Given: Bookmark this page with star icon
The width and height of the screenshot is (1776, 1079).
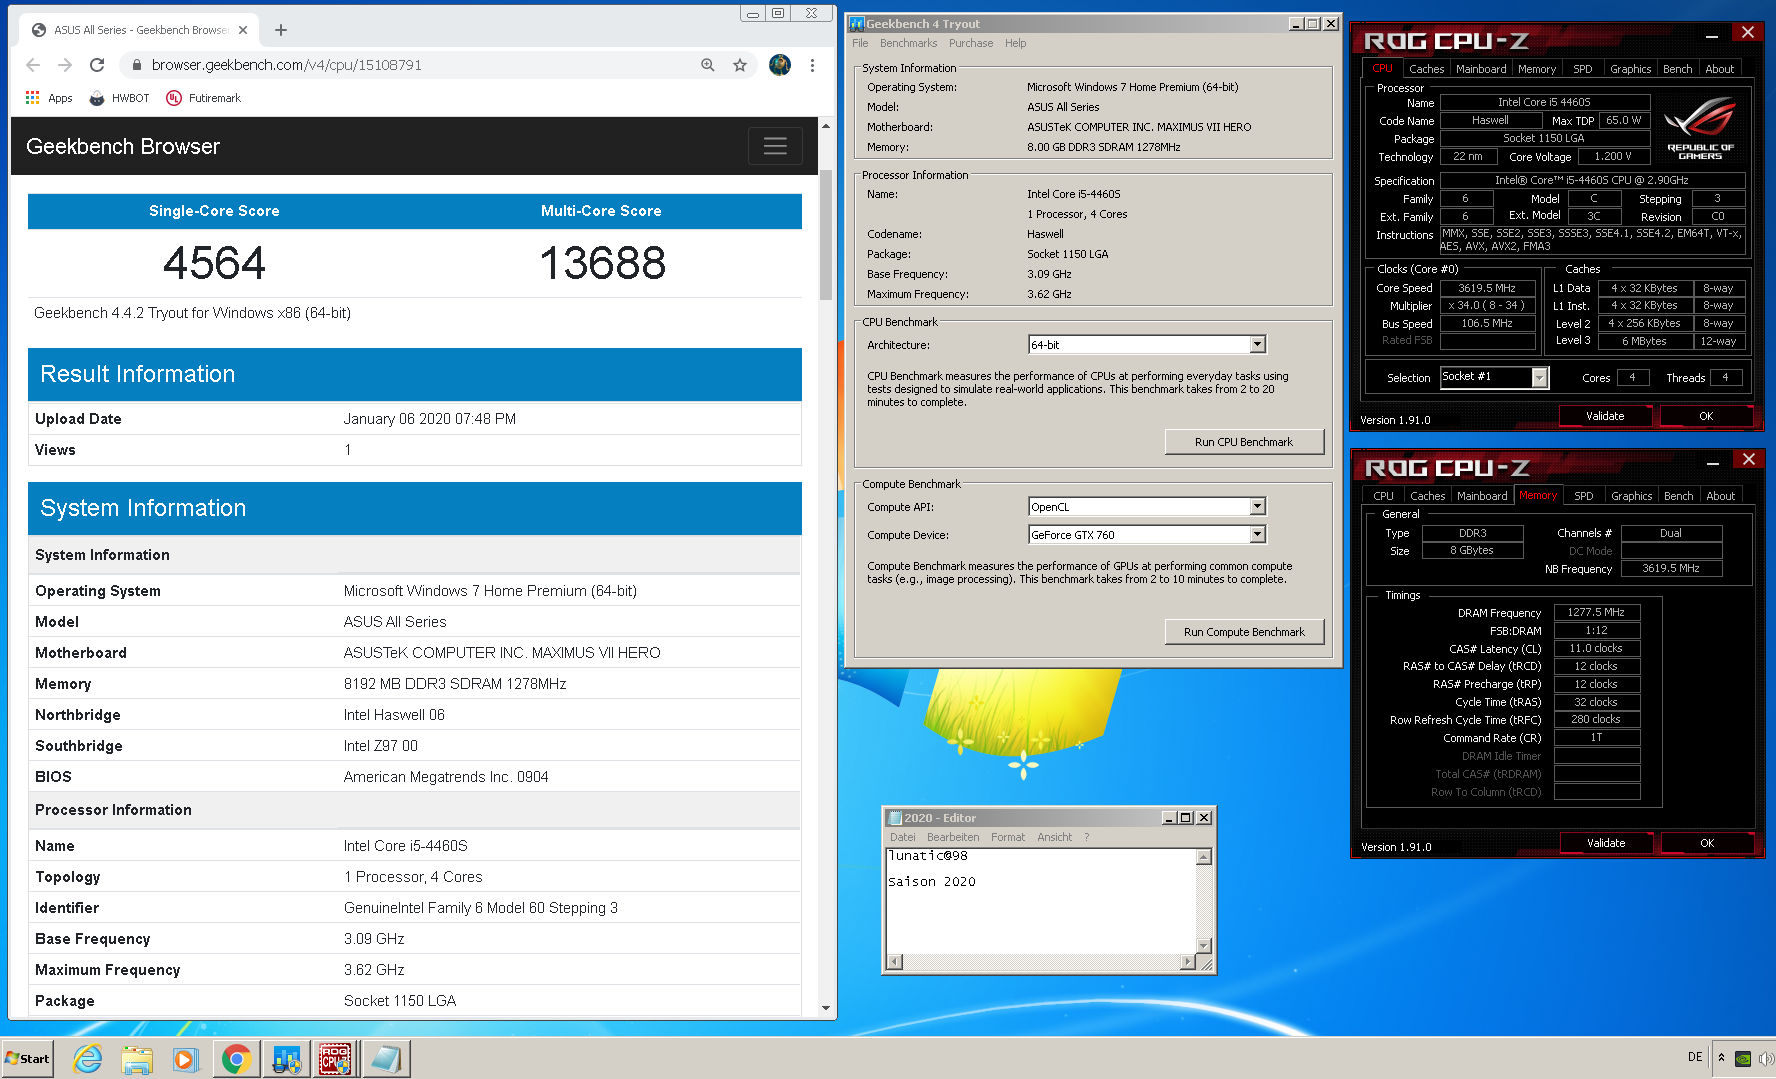Looking at the screenshot, I should pyautogui.click(x=740, y=65).
